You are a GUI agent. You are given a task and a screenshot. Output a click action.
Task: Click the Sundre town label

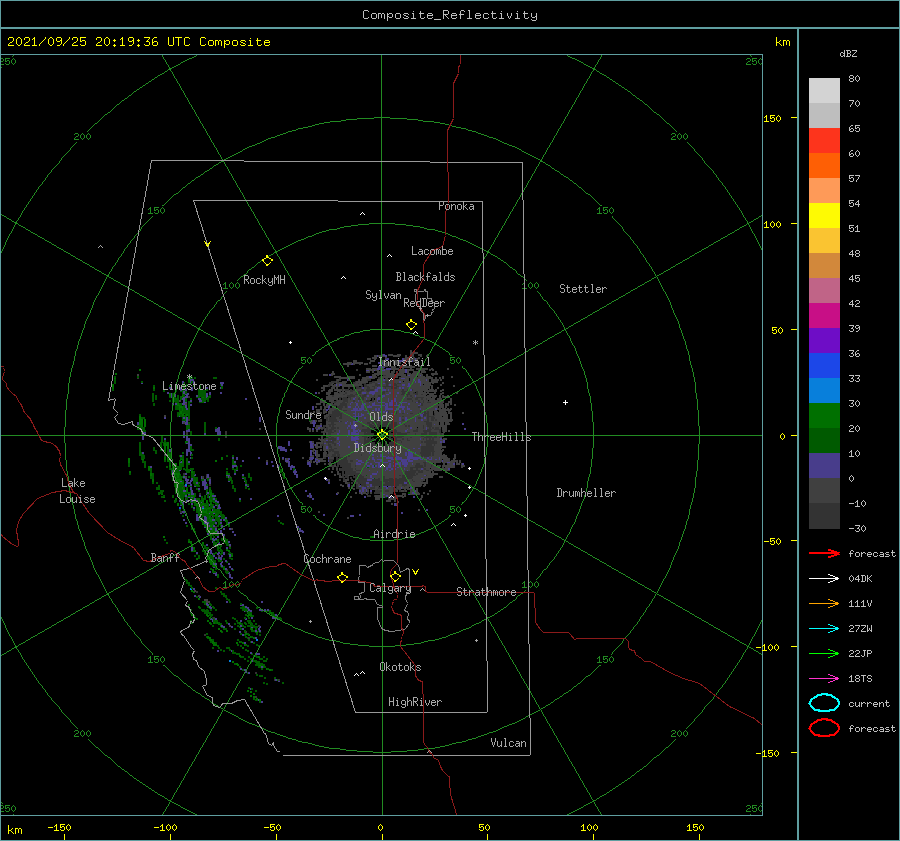[x=303, y=414]
